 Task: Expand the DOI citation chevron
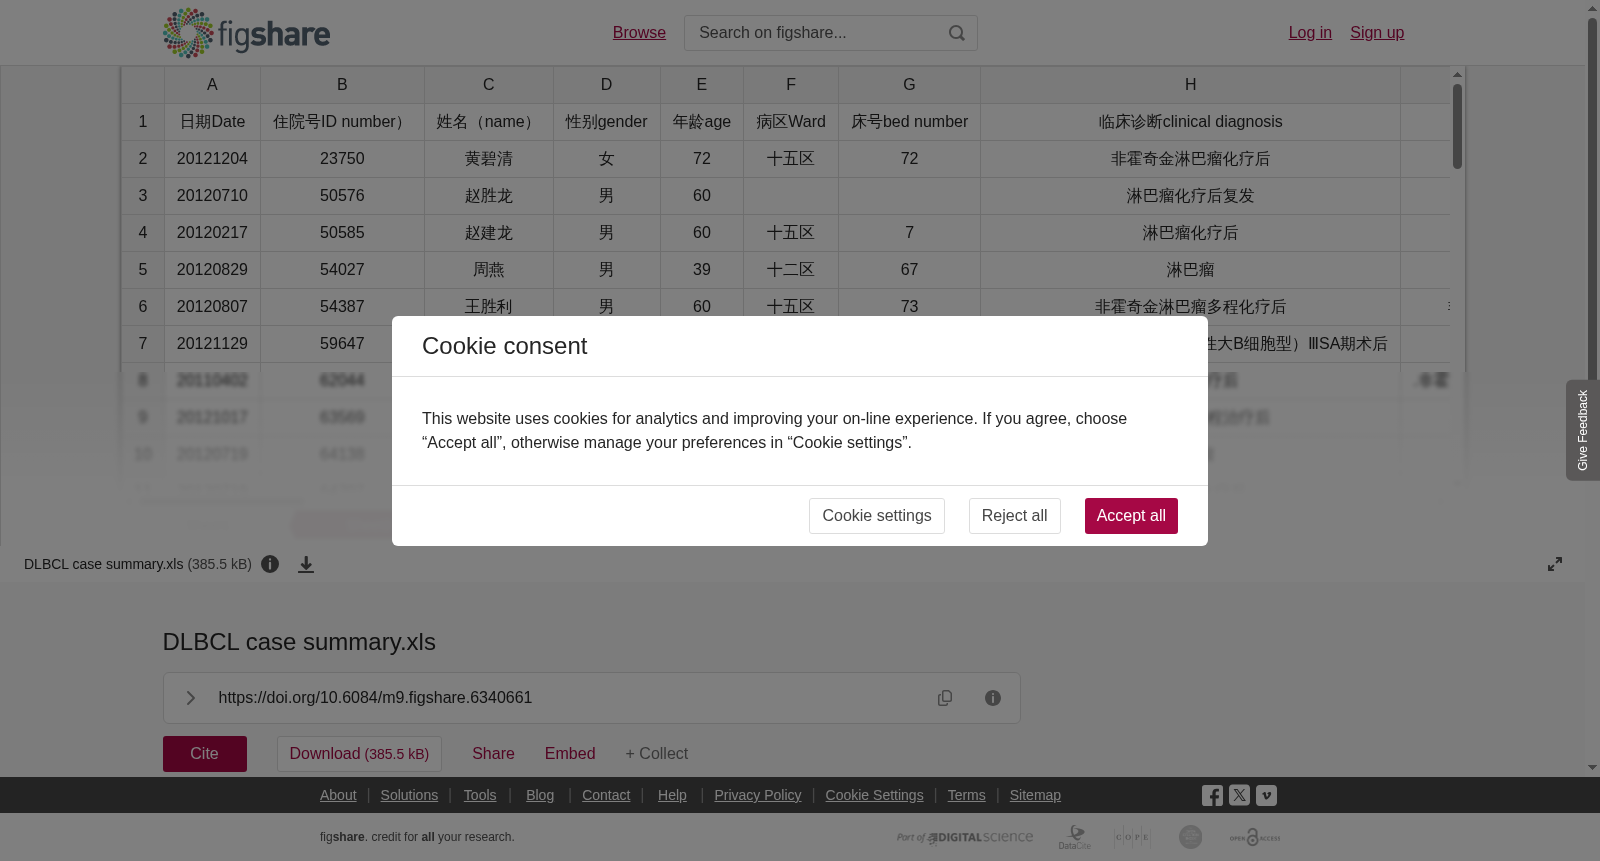[191, 698]
